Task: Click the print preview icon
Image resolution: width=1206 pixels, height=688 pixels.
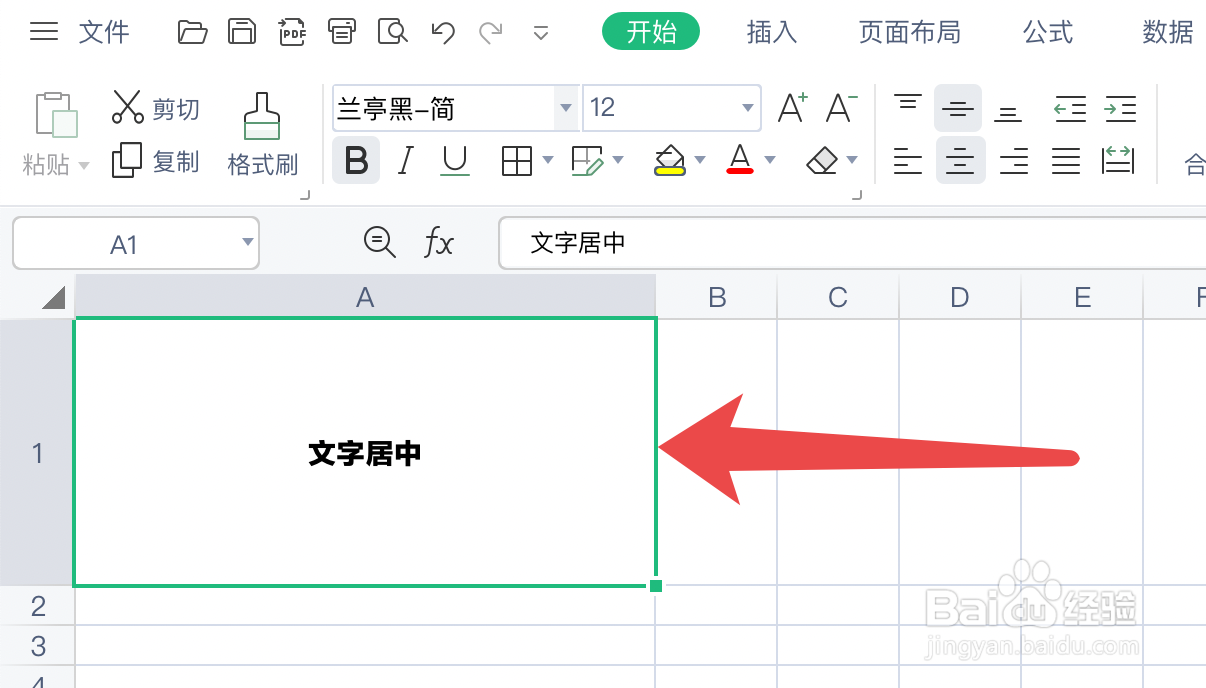Action: (x=392, y=31)
